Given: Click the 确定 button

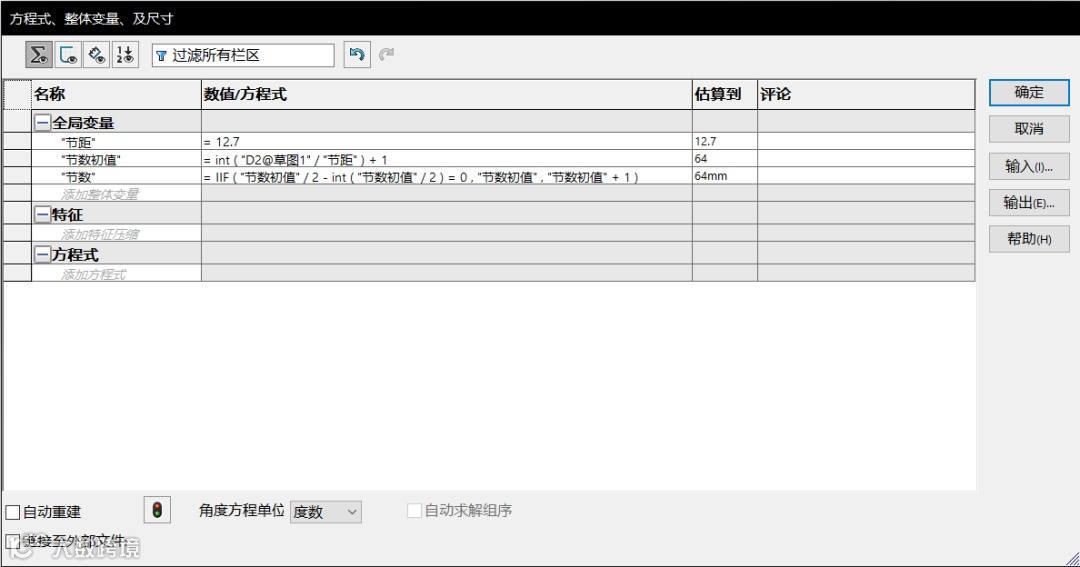Looking at the screenshot, I should pyautogui.click(x=1029, y=92).
